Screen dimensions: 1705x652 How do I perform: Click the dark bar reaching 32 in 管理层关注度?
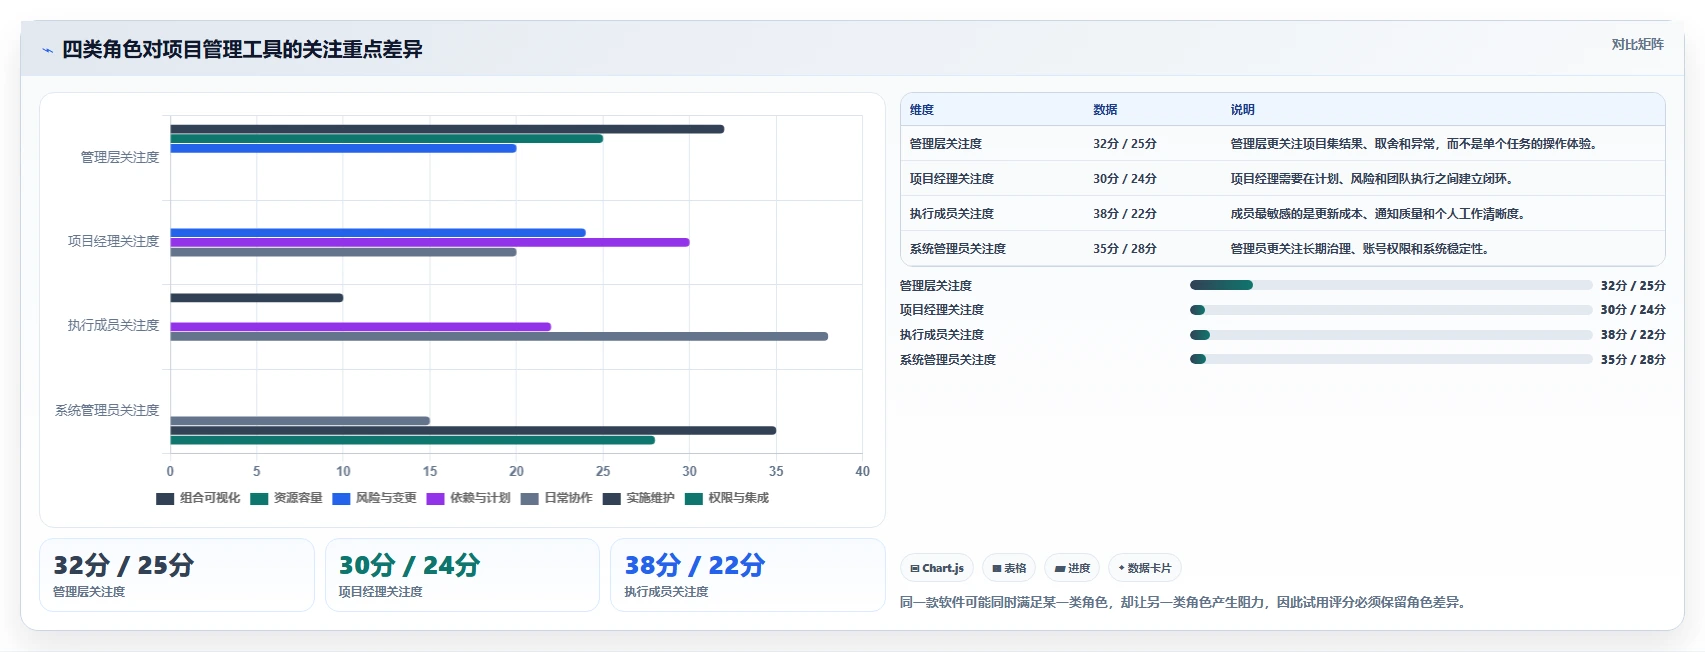[447, 129]
